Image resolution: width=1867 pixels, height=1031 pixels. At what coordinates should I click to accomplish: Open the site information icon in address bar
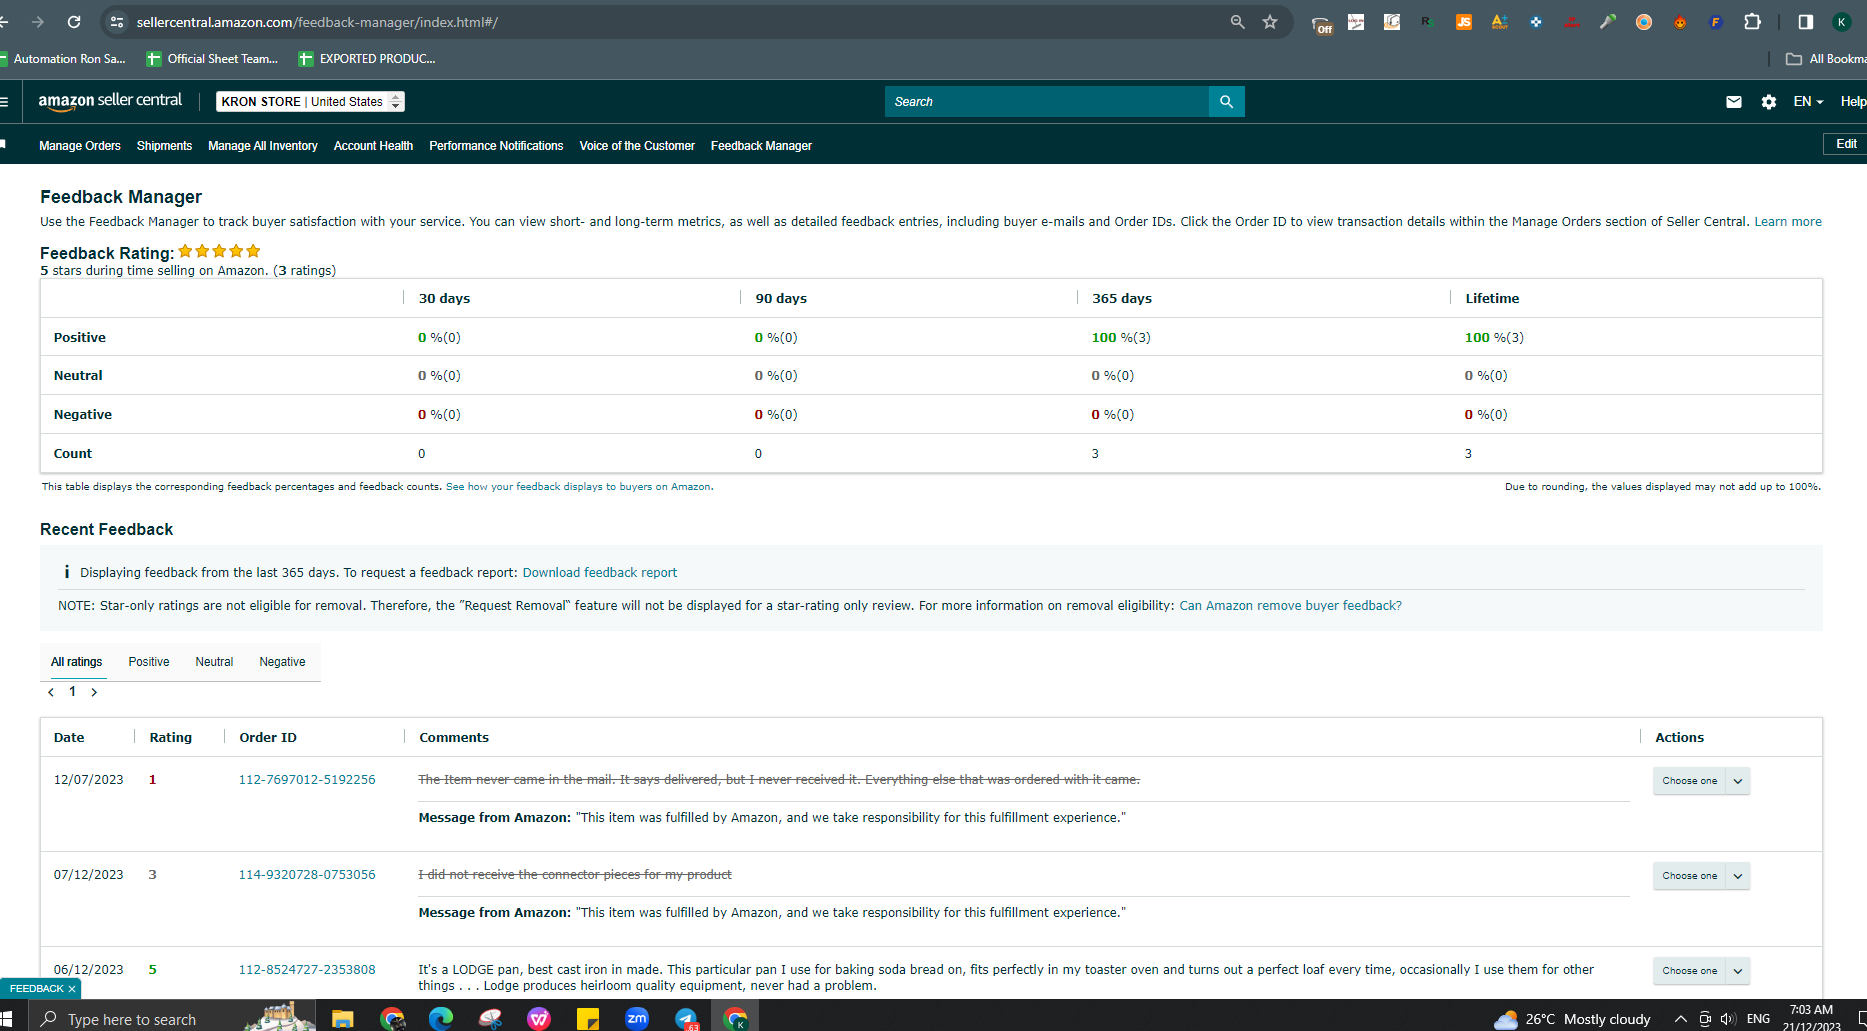[117, 22]
